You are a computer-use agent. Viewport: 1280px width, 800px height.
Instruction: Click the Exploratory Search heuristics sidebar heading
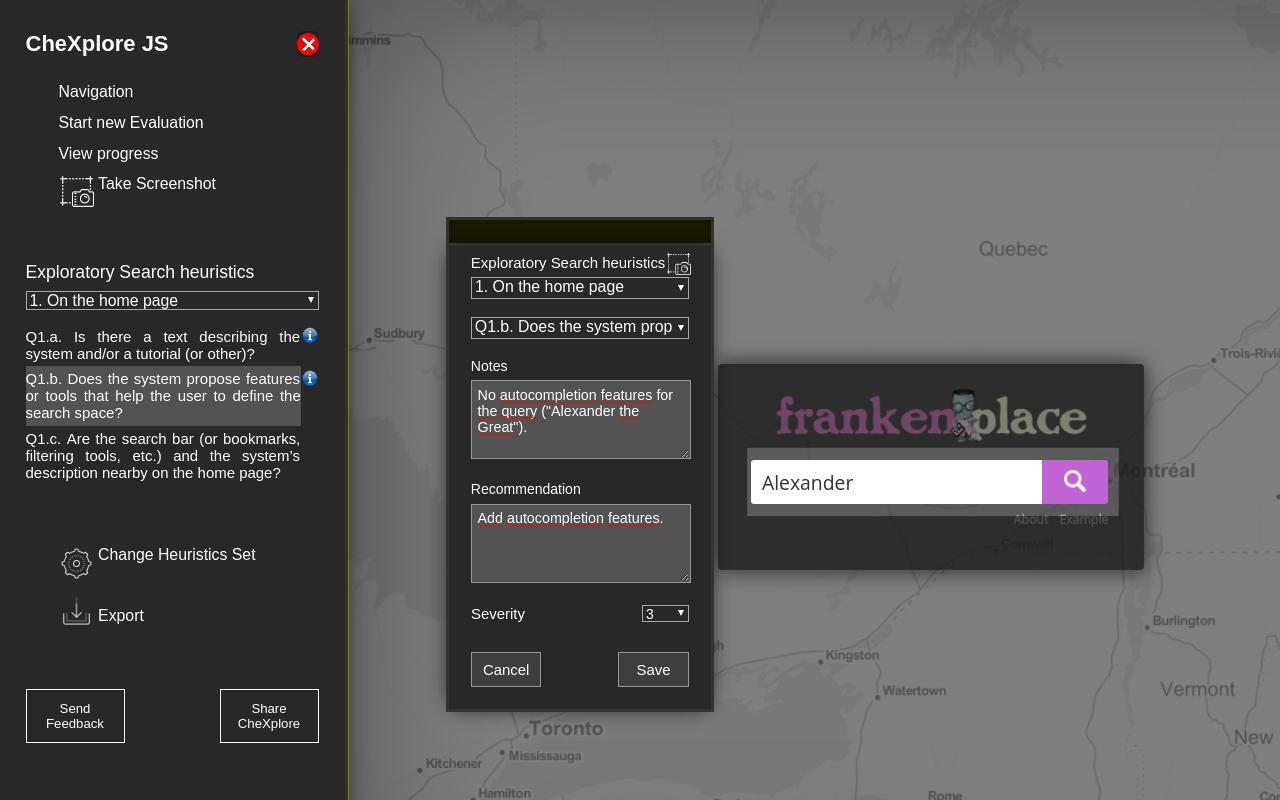140,272
